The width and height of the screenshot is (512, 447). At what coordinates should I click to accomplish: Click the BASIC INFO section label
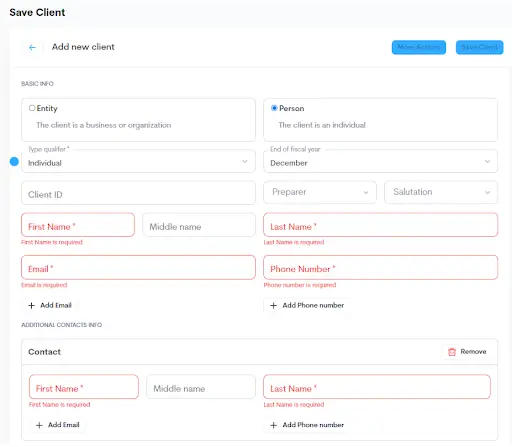(x=37, y=84)
